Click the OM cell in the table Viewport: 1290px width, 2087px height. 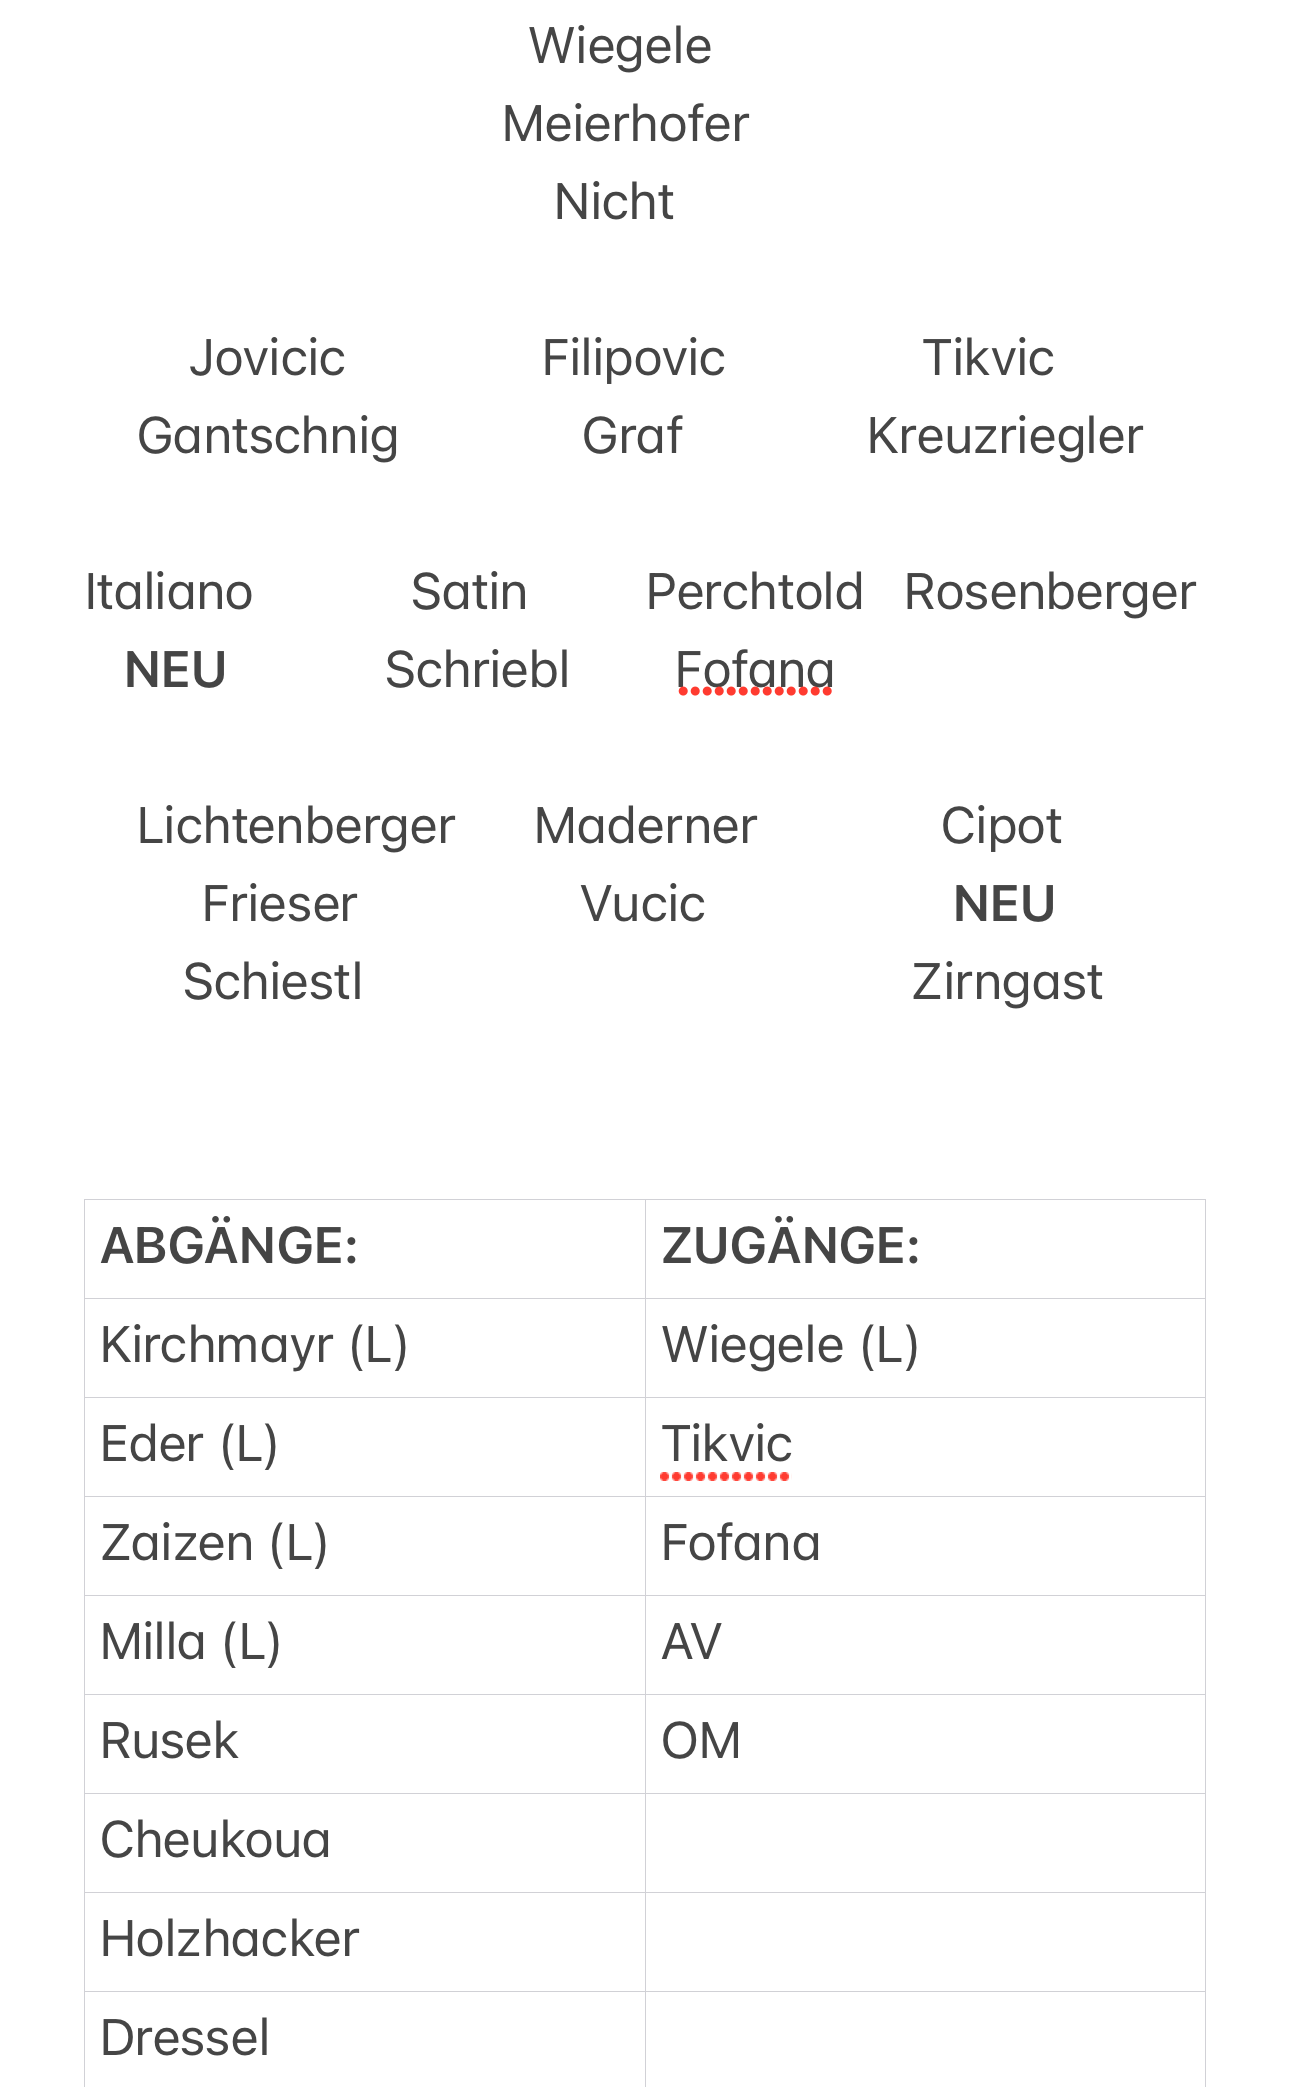click(x=925, y=1744)
